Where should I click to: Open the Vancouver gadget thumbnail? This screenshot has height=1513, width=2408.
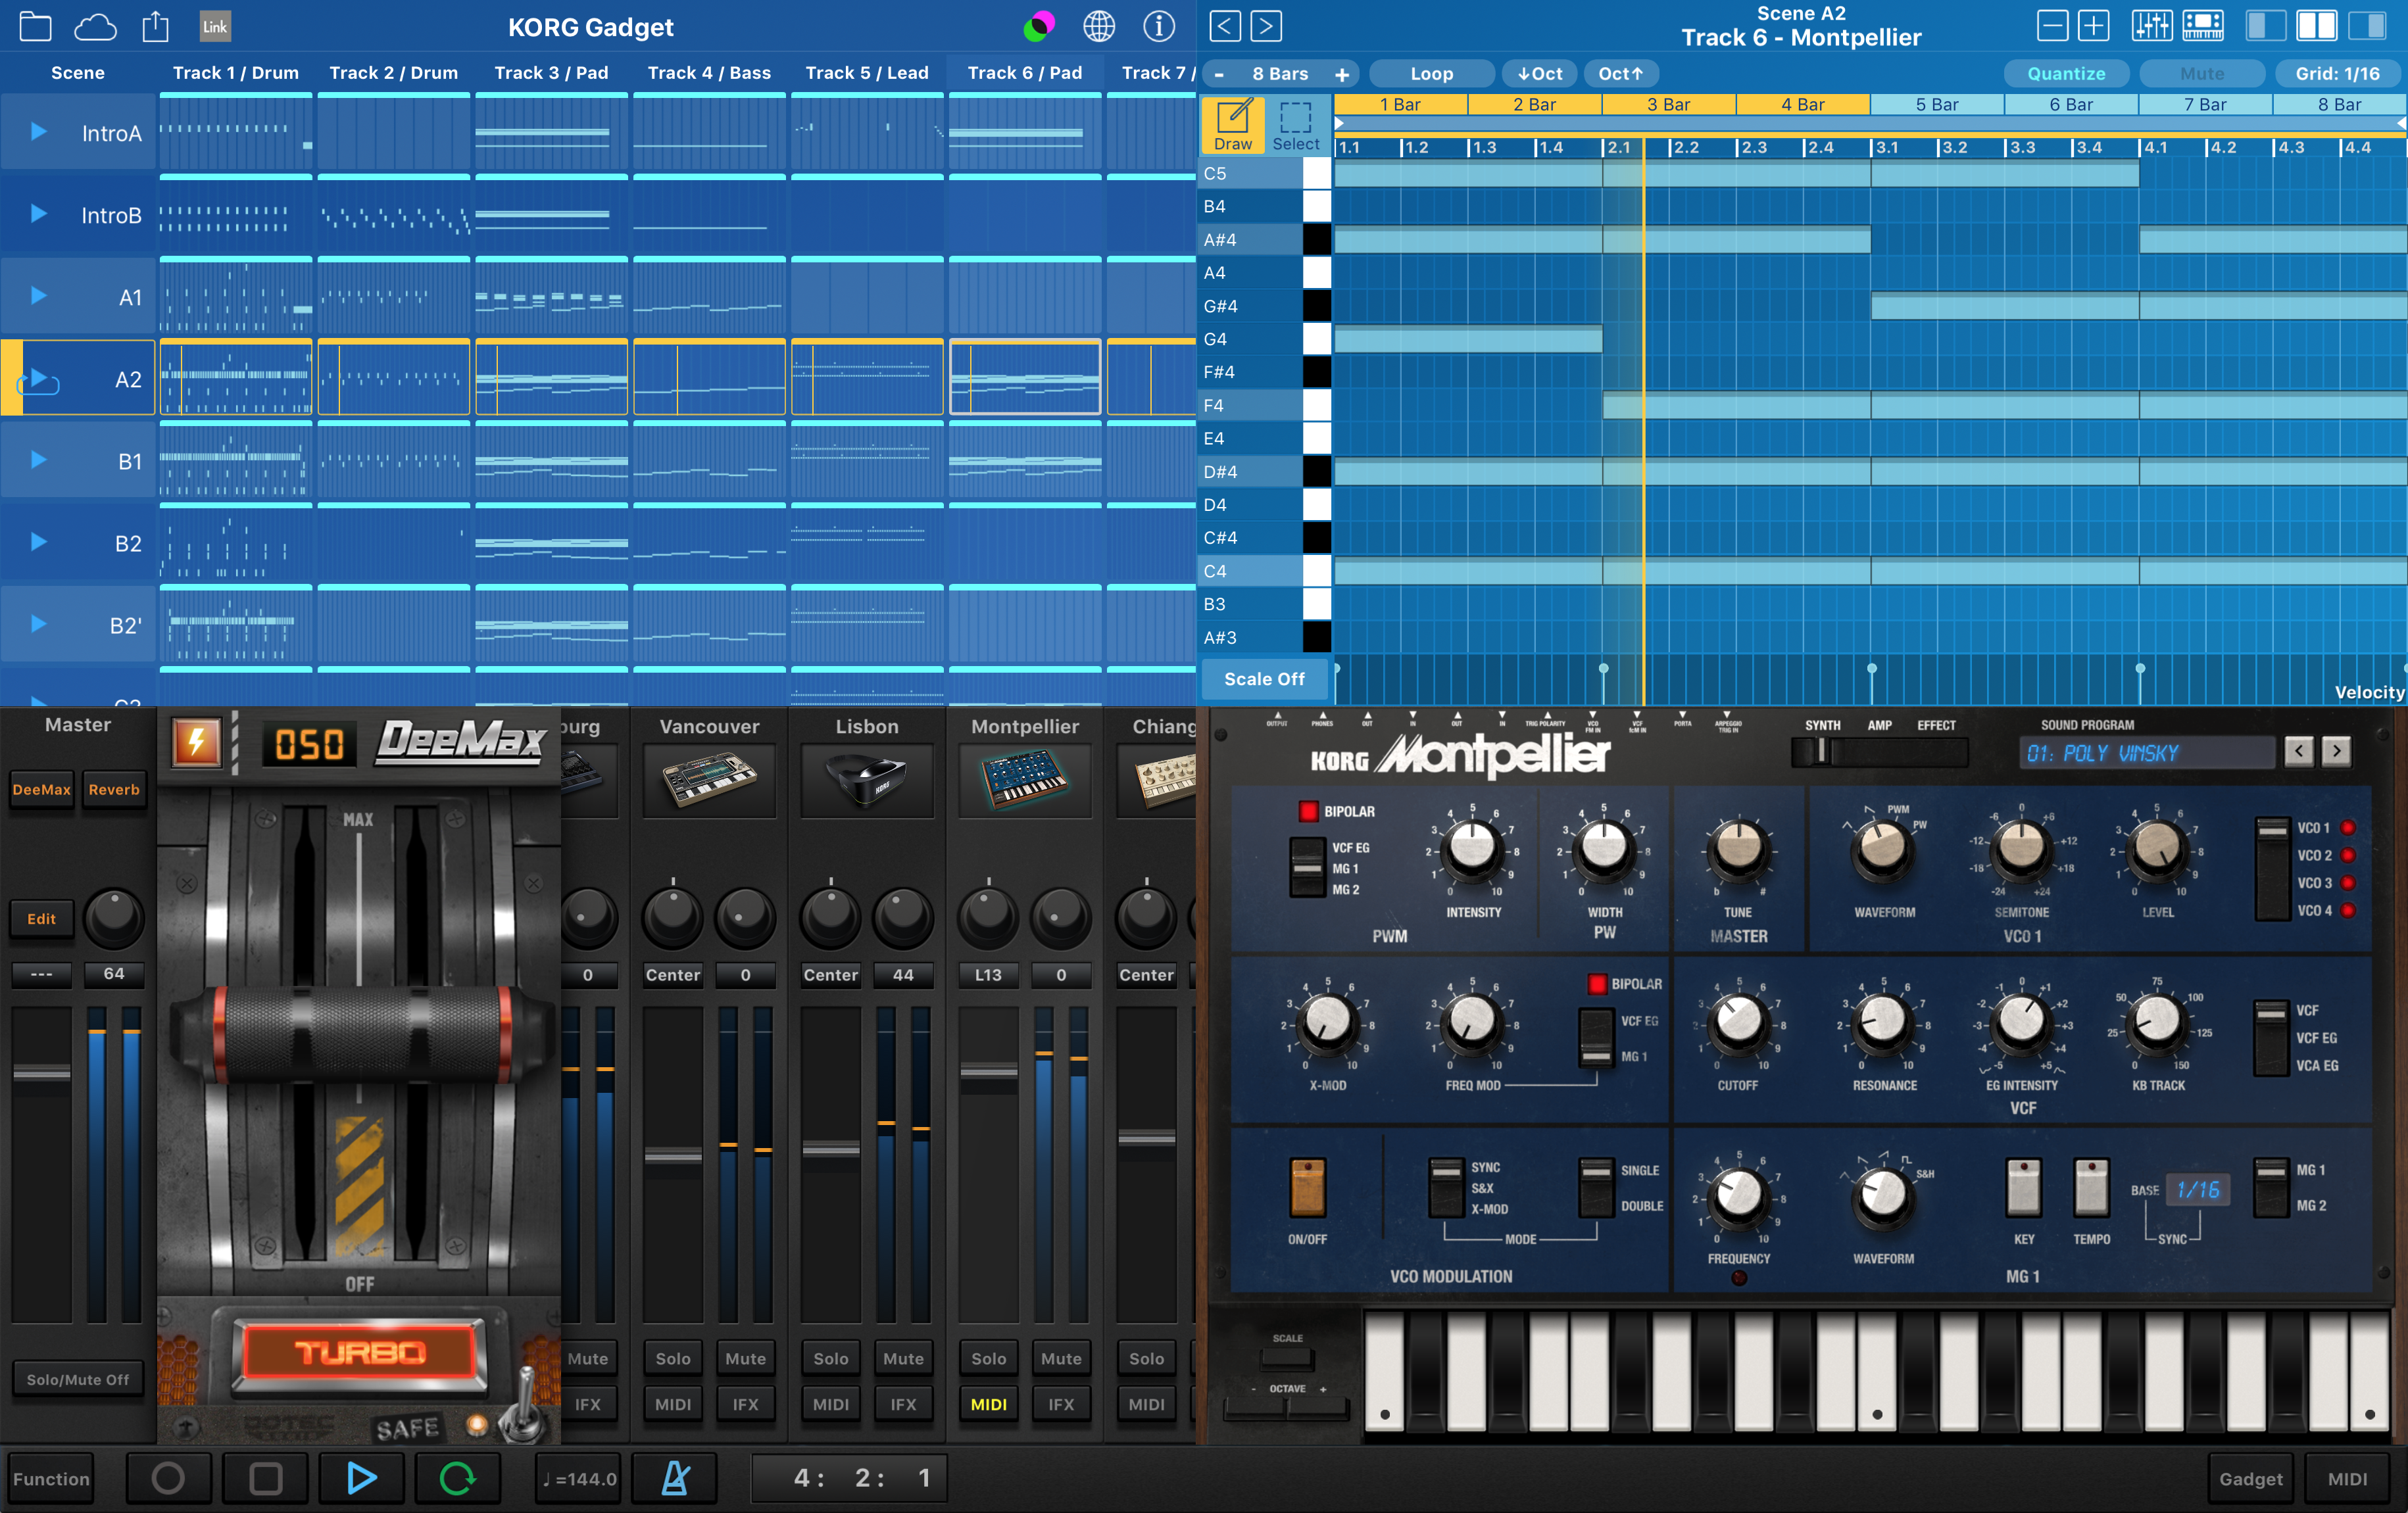coord(709,781)
